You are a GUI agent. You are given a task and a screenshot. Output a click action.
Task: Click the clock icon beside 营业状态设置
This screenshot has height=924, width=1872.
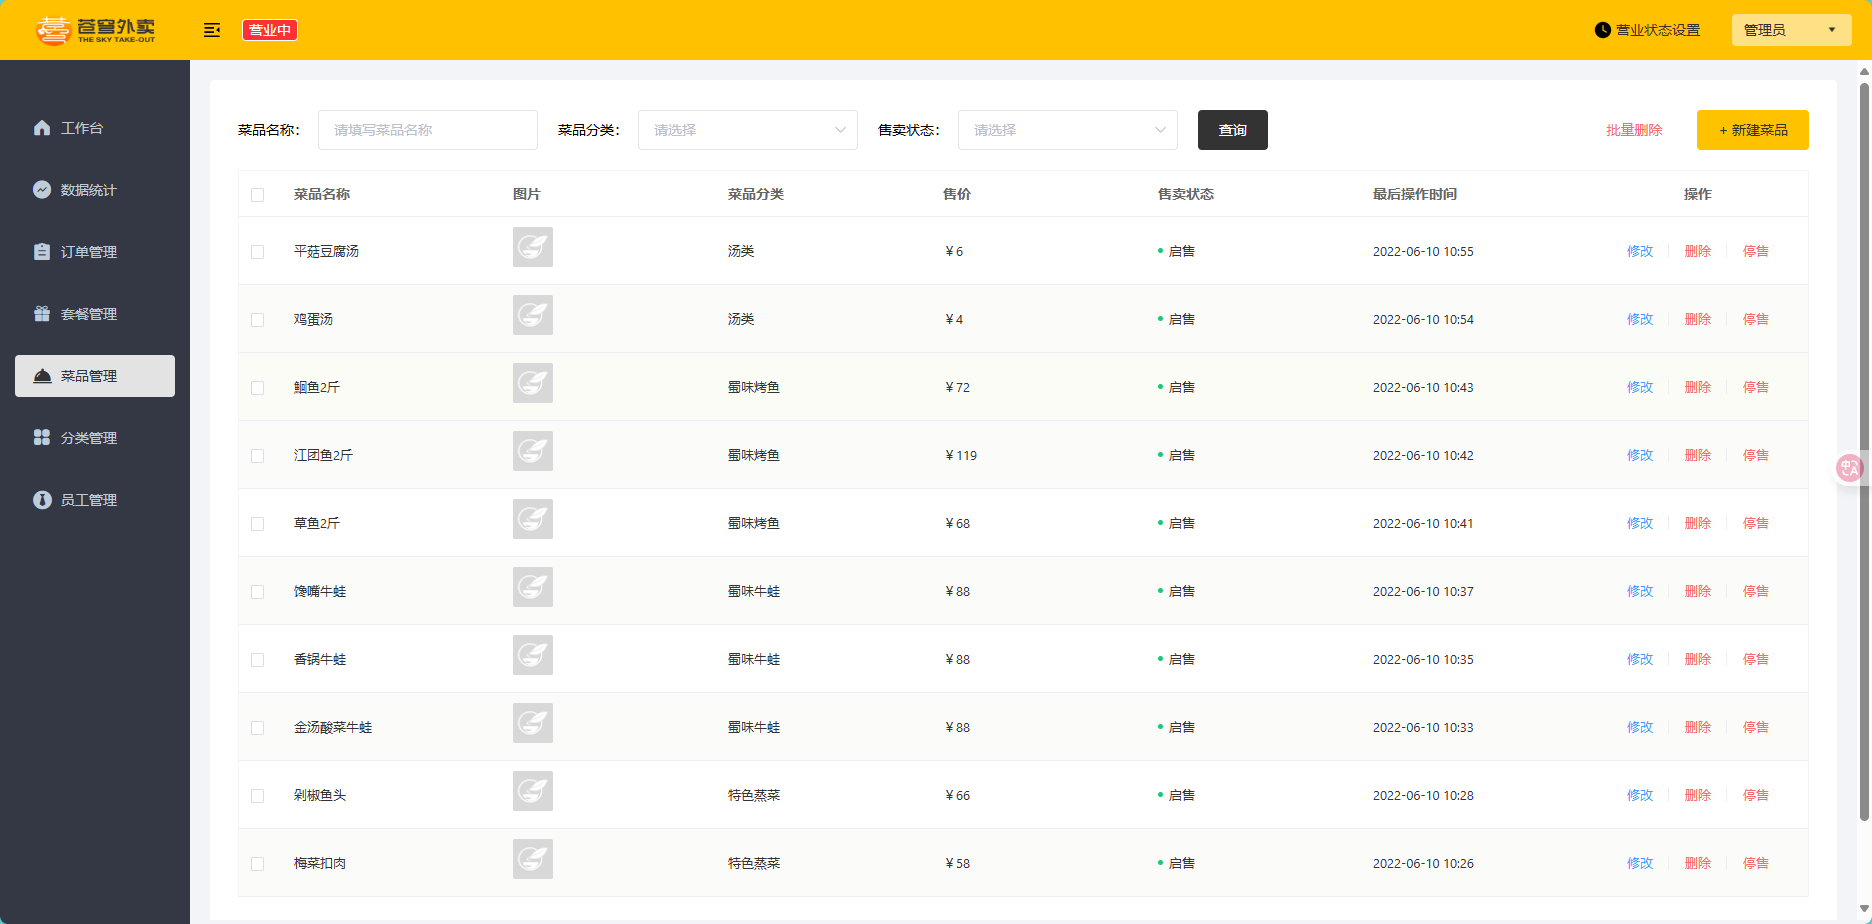click(1602, 30)
